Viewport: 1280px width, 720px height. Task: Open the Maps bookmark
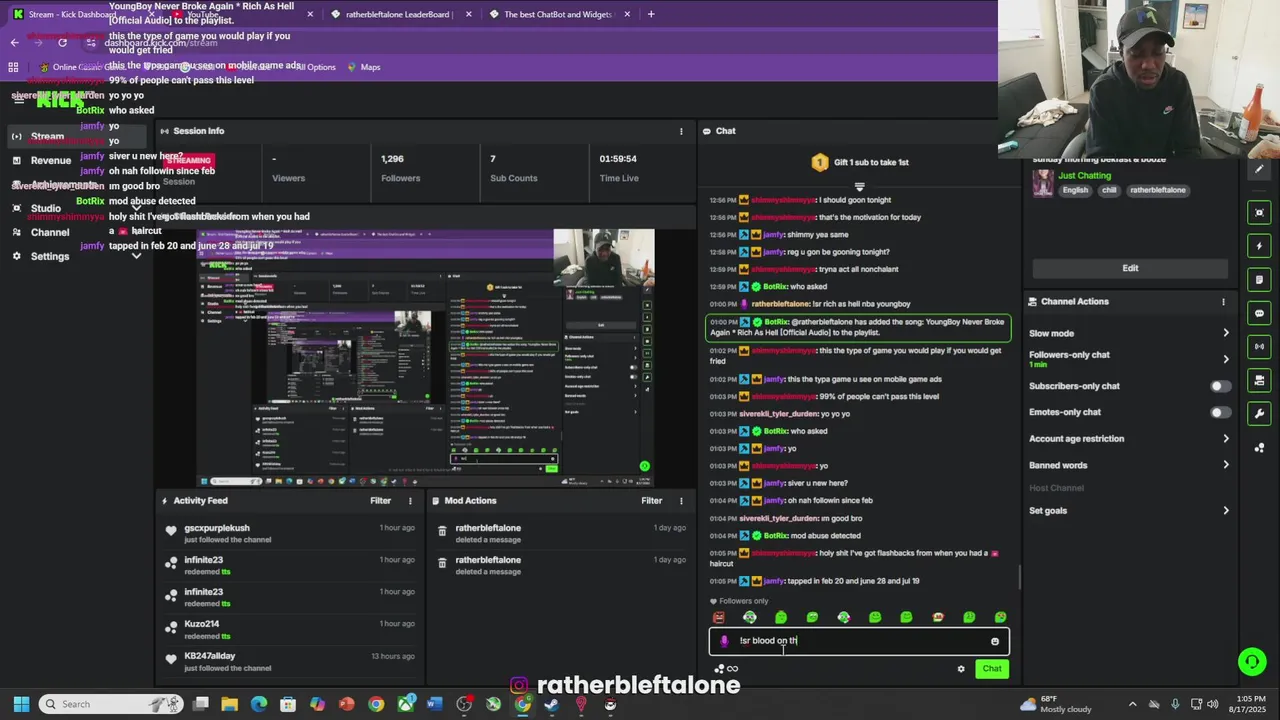point(364,67)
